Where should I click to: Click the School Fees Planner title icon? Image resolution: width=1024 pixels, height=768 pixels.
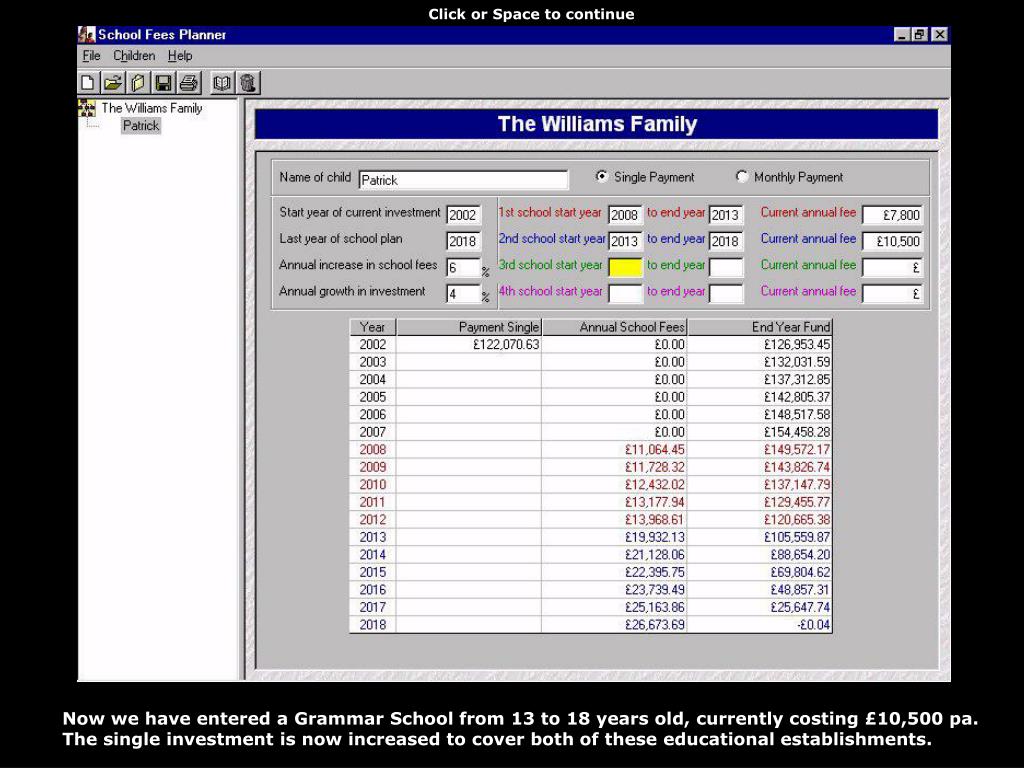point(86,35)
